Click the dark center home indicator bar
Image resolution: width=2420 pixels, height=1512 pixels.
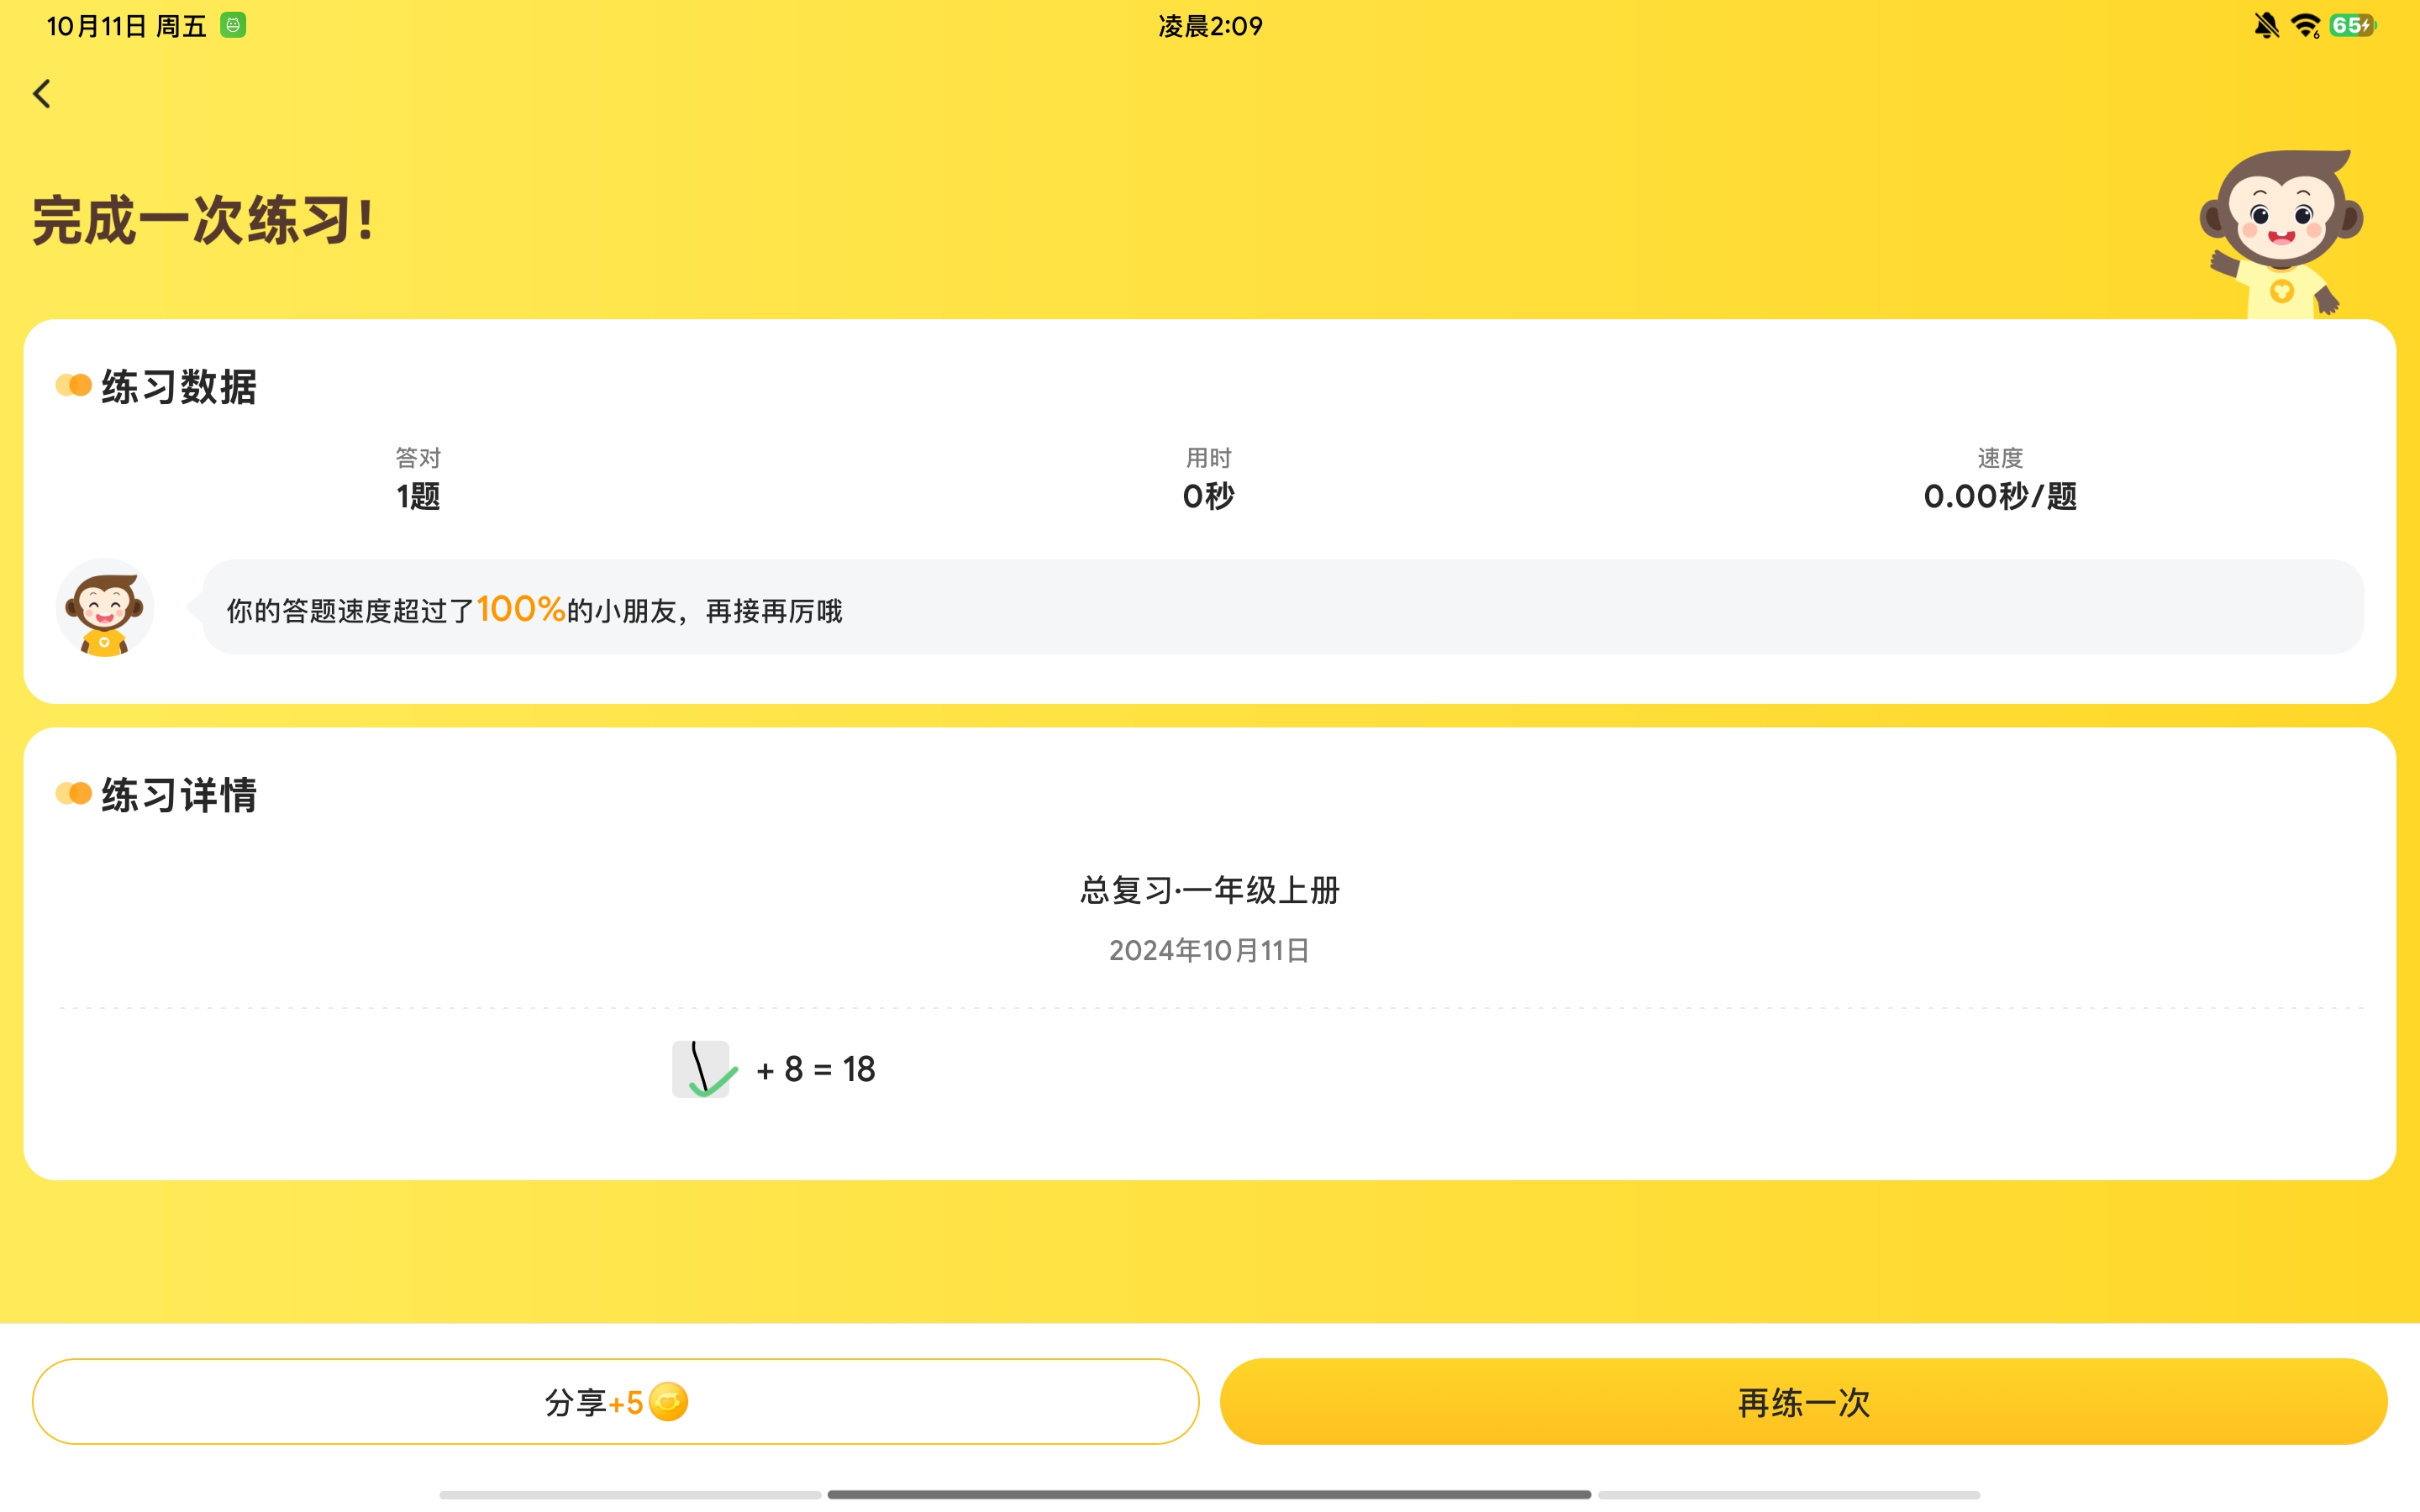tap(1209, 1494)
